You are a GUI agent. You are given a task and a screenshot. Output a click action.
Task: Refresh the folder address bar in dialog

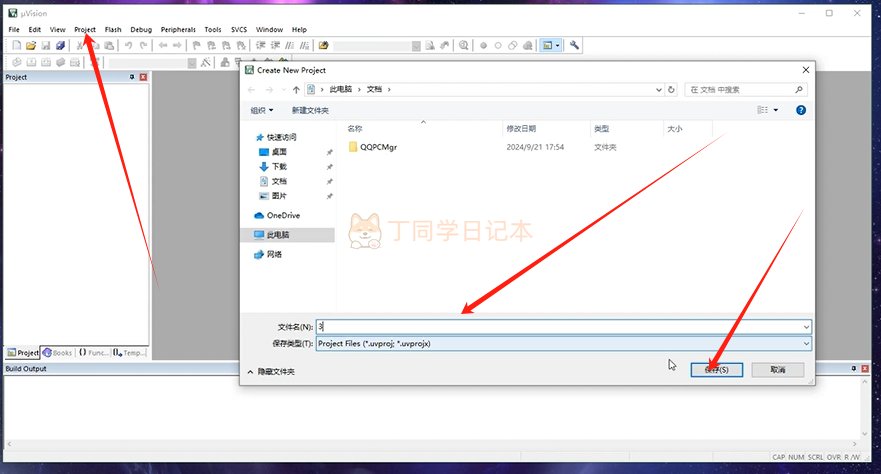(x=671, y=89)
